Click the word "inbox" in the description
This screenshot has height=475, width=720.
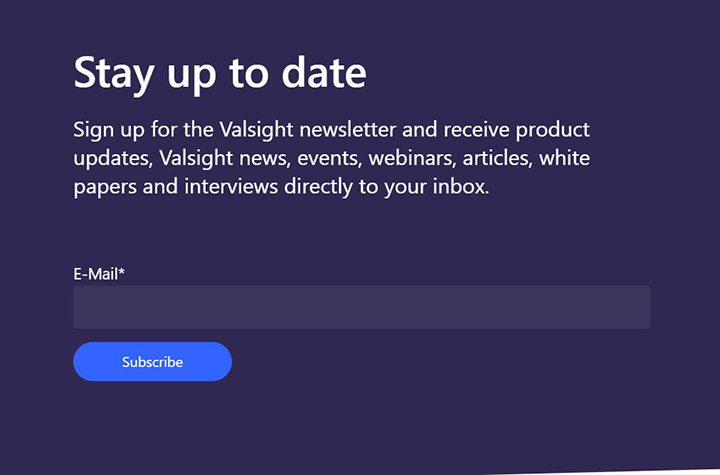[x=459, y=187]
